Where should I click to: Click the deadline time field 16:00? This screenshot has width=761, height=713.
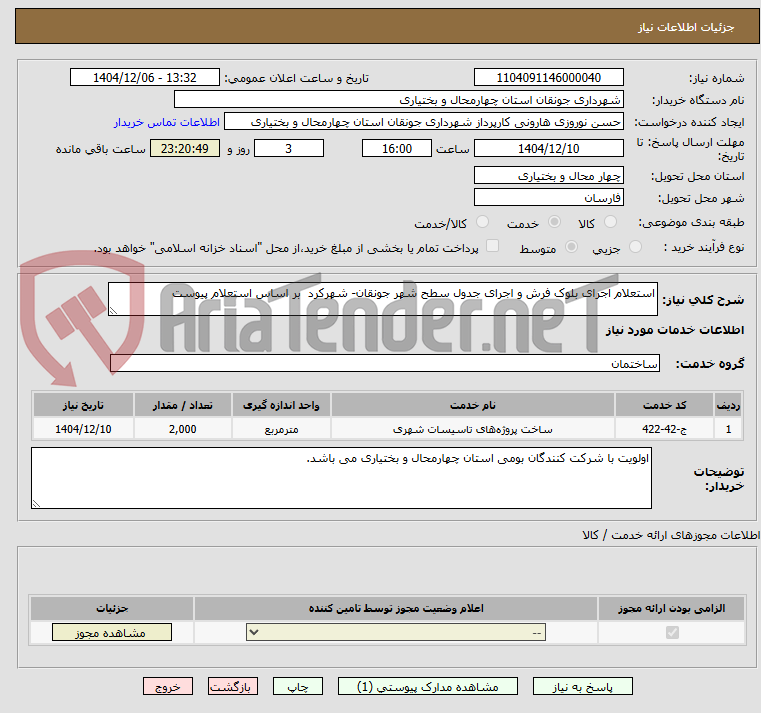pos(397,149)
